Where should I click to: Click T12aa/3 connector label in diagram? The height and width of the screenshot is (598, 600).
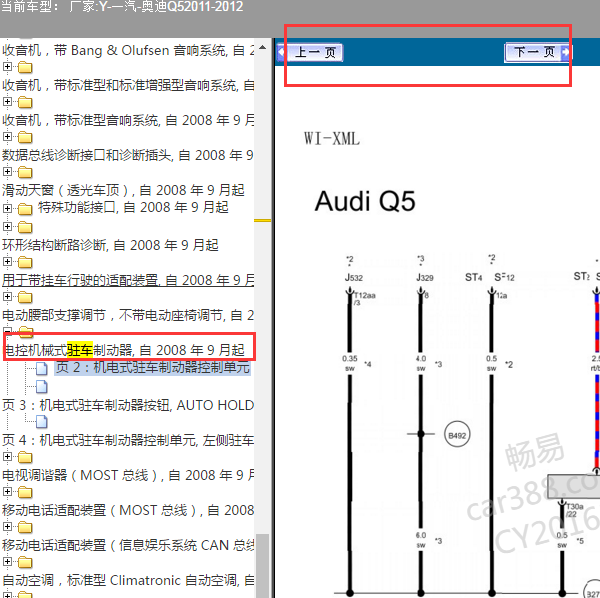pyautogui.click(x=364, y=298)
